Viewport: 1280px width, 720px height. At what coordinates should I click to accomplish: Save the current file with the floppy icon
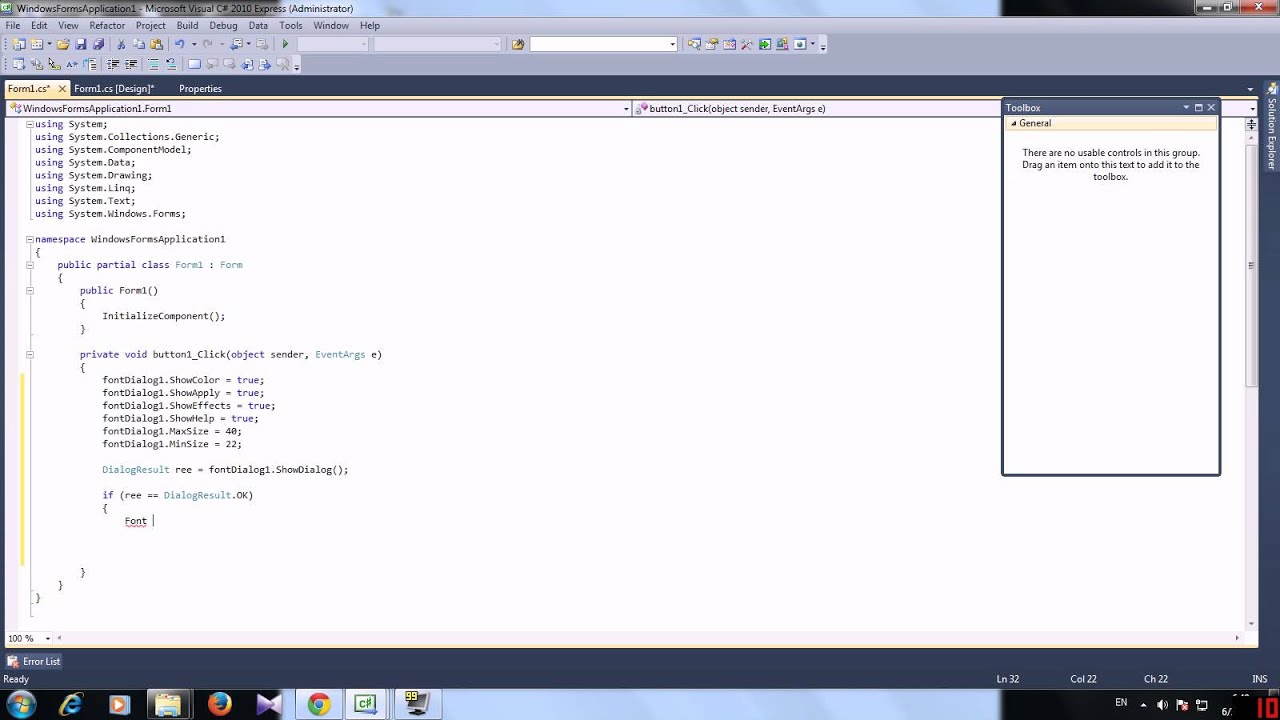click(x=81, y=44)
